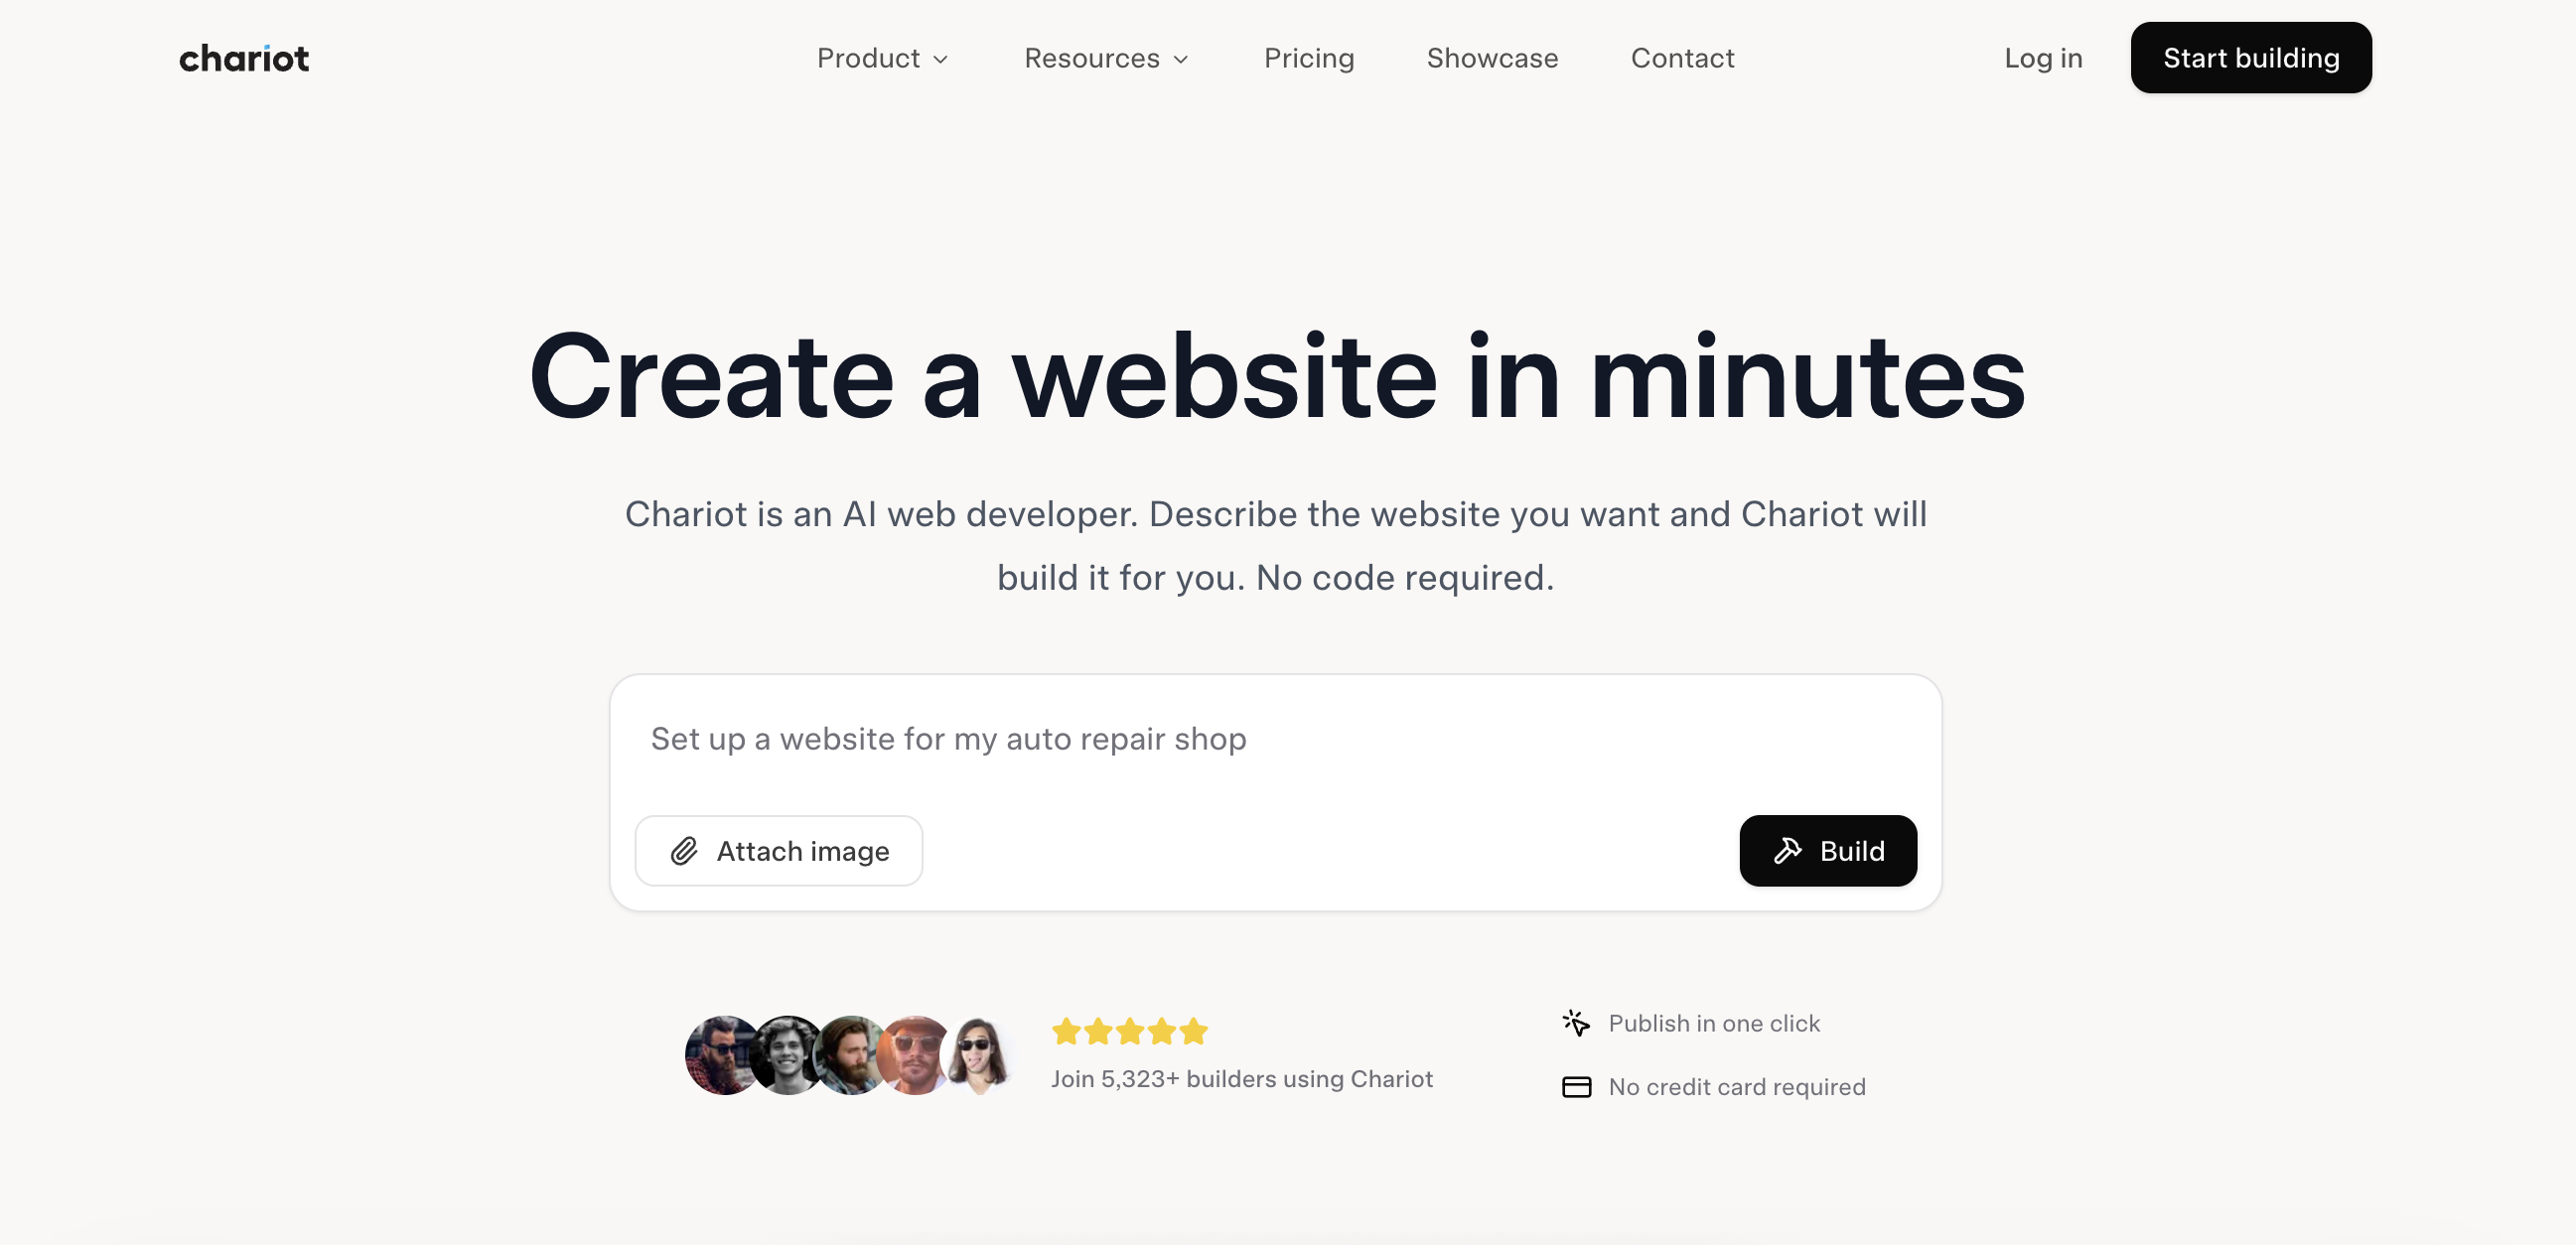This screenshot has height=1245, width=2576.
Task: Click the Log in link
Action: pyautogui.click(x=2043, y=59)
